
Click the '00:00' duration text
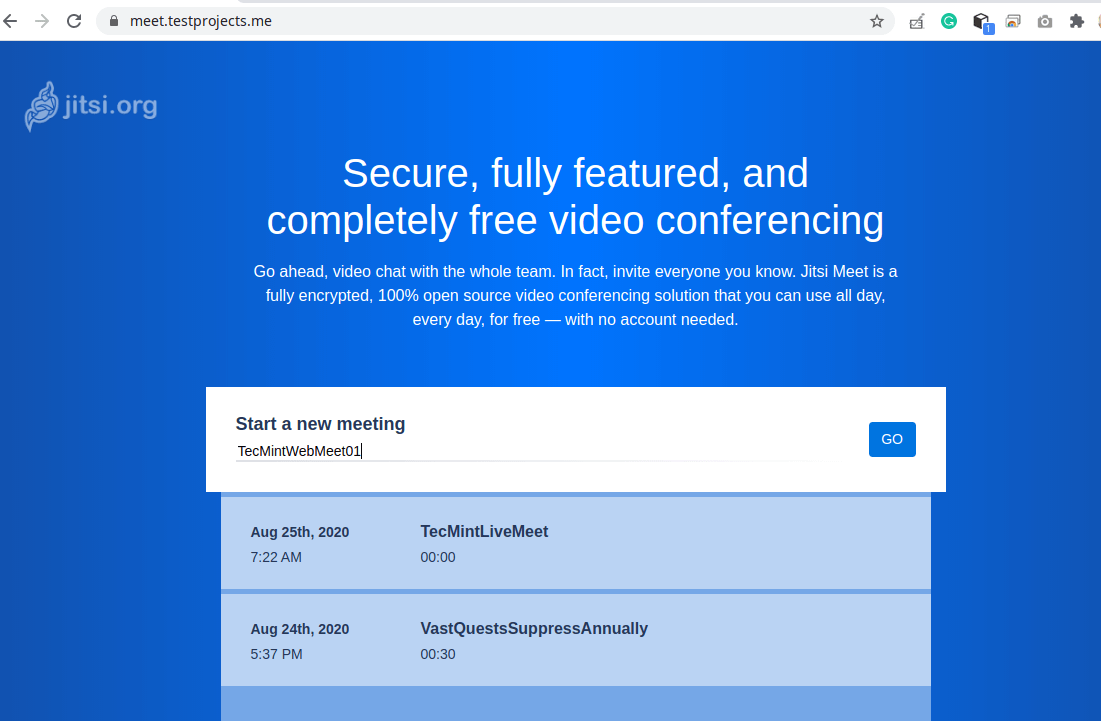tap(438, 557)
